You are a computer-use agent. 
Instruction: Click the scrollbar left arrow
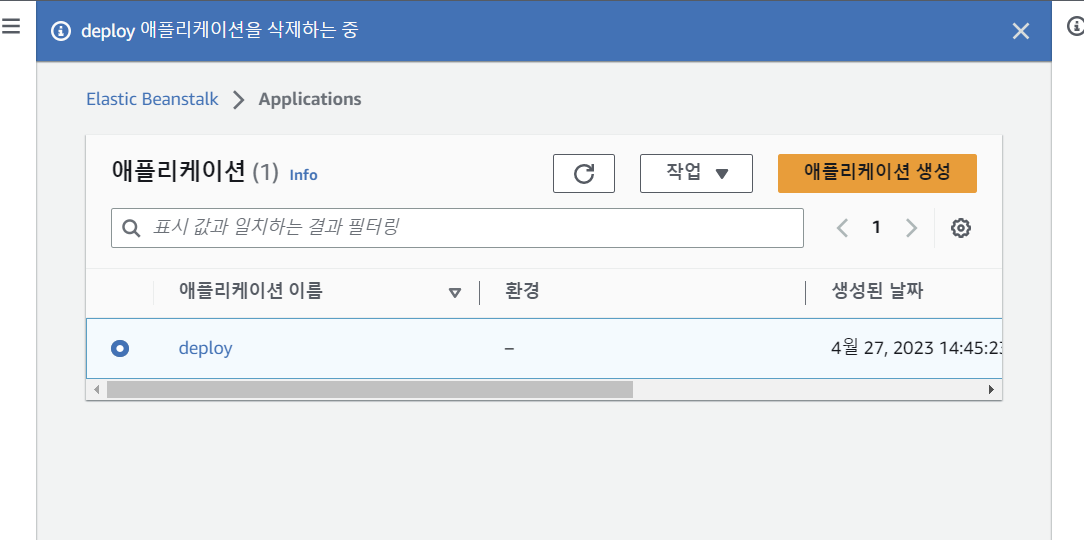(x=96, y=389)
